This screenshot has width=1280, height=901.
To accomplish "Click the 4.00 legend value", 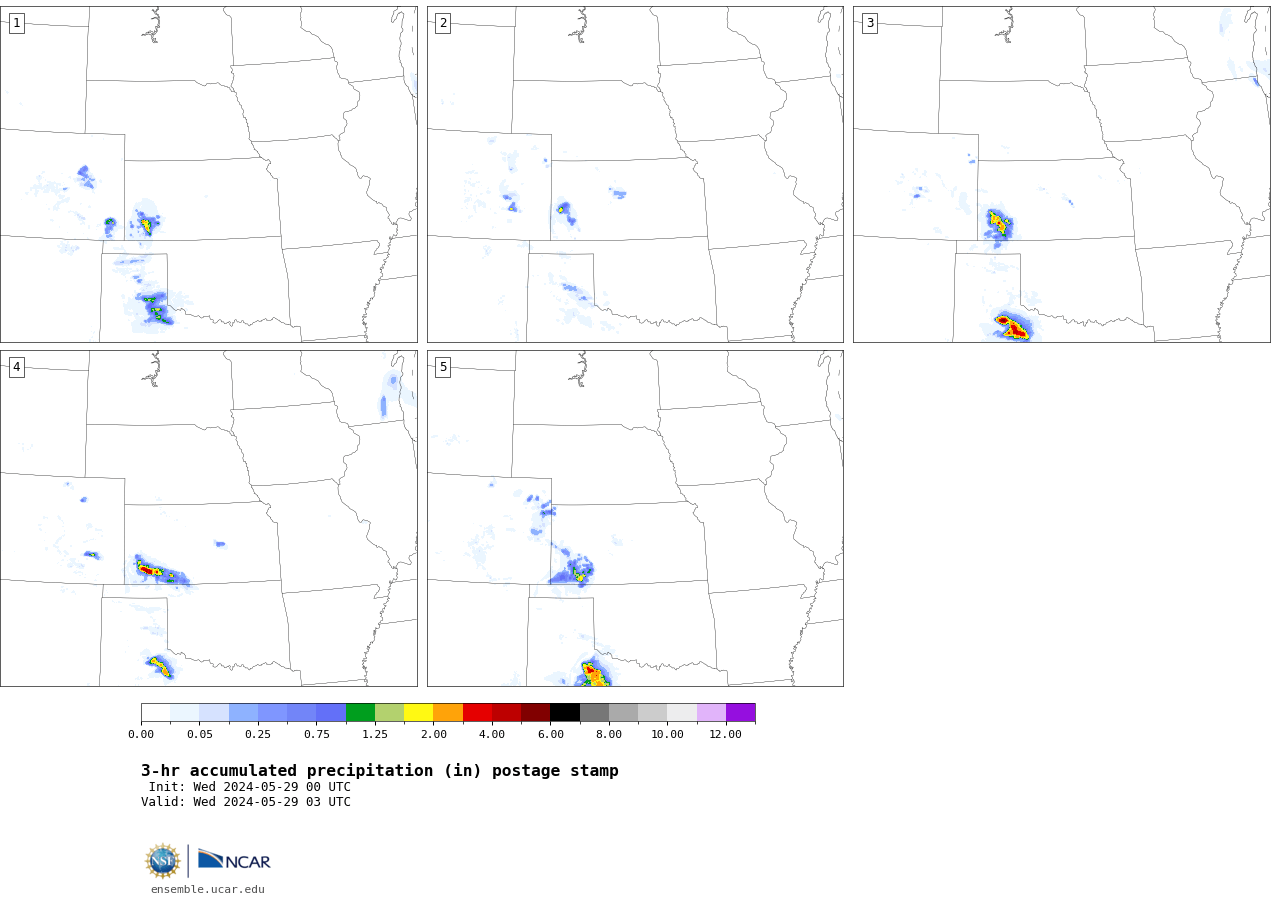I will (x=492, y=734).
